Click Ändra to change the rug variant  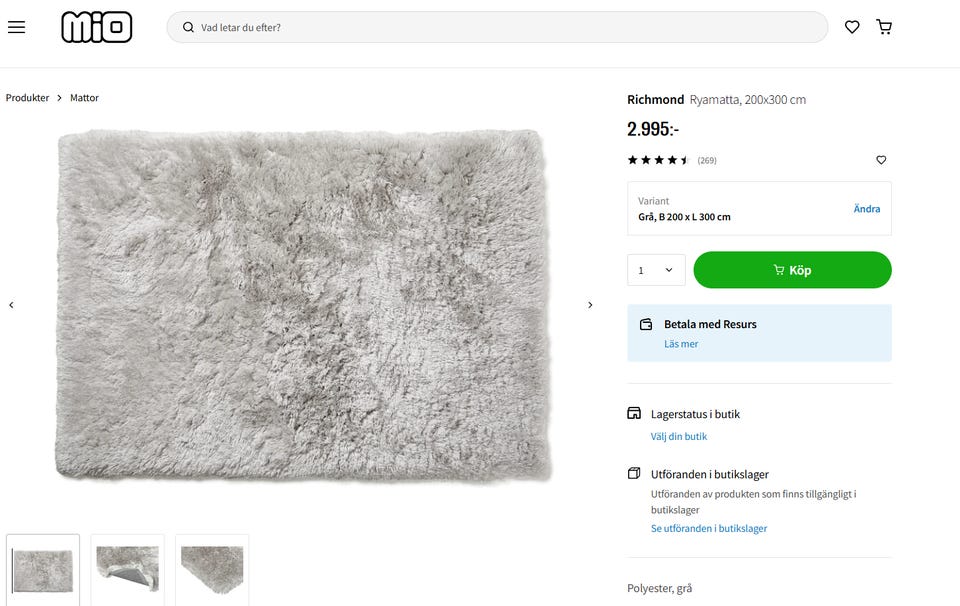867,208
